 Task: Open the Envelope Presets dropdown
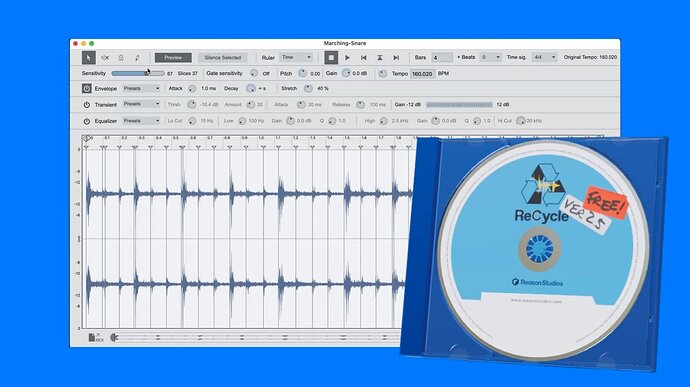coord(141,88)
